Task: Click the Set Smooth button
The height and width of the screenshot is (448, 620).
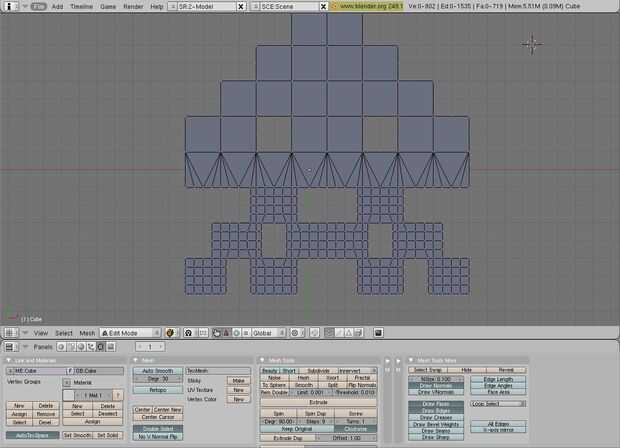Action: point(78,435)
